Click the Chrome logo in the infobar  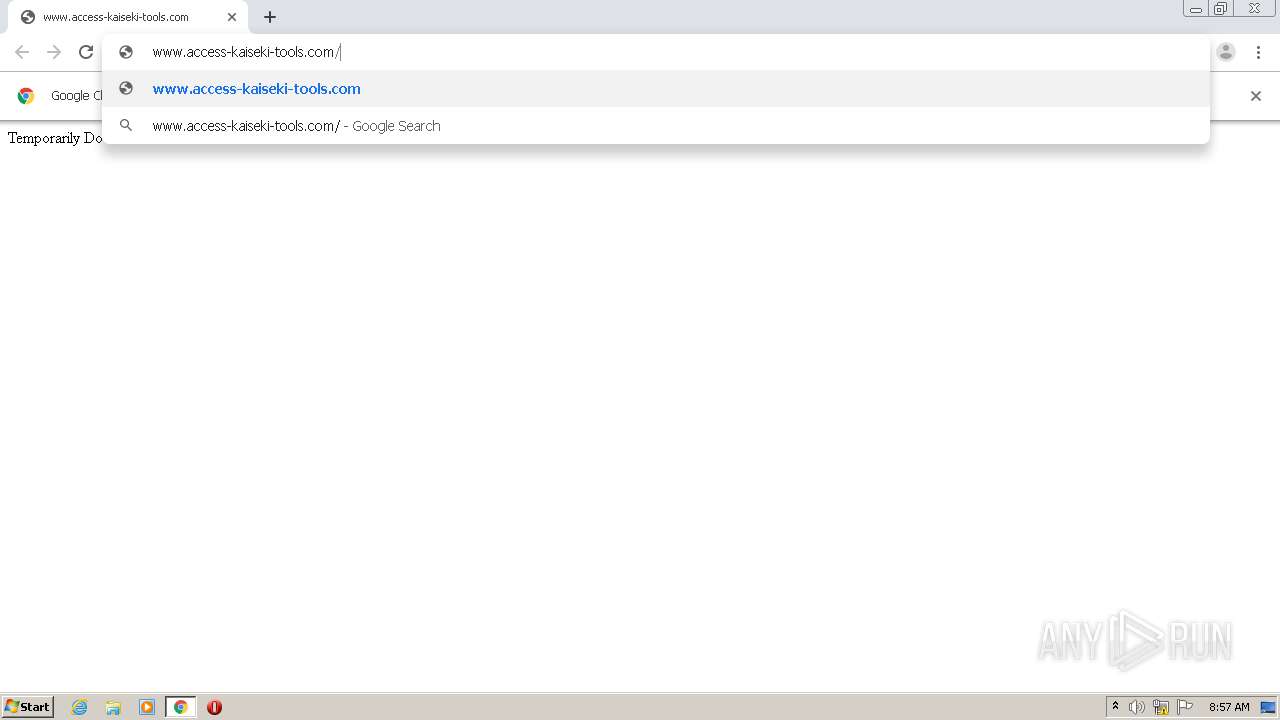pos(26,96)
